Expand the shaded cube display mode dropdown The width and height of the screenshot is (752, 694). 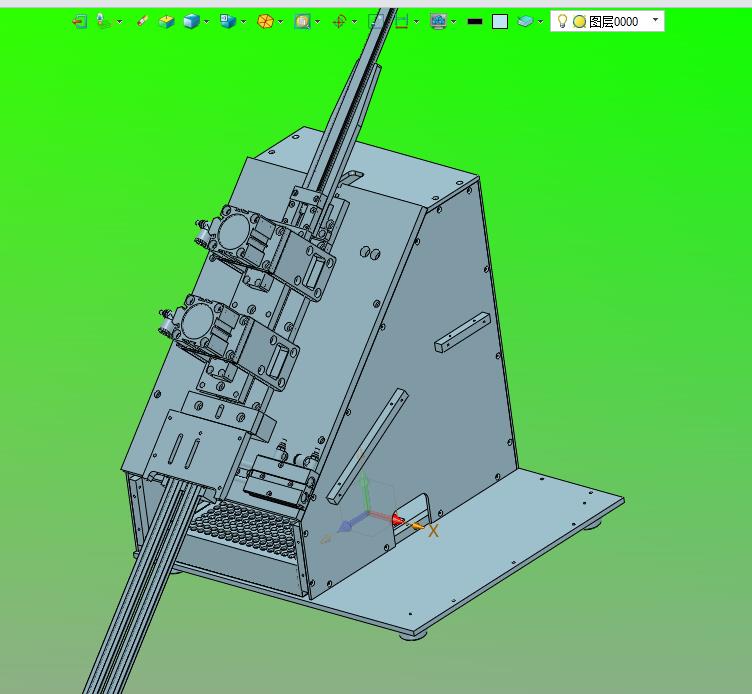coord(207,22)
